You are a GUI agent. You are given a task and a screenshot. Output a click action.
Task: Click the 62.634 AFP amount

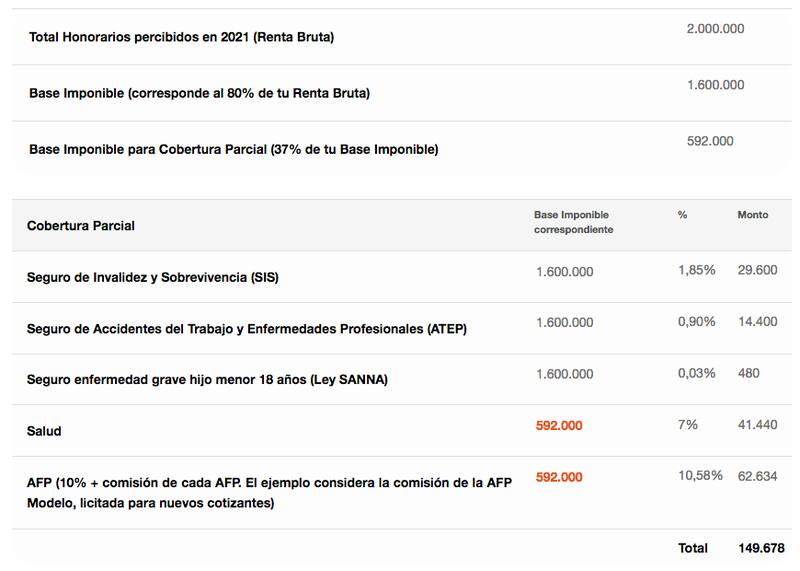(757, 477)
